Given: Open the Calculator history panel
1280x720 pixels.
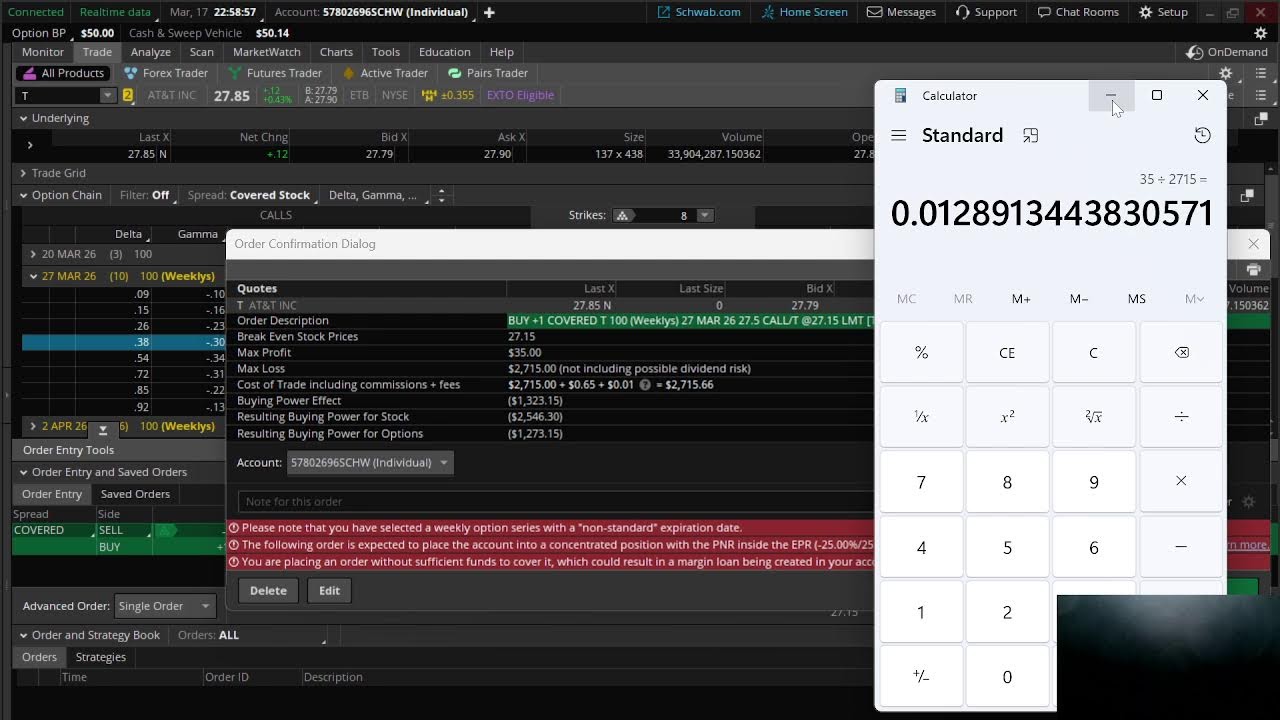Looking at the screenshot, I should coord(1202,135).
